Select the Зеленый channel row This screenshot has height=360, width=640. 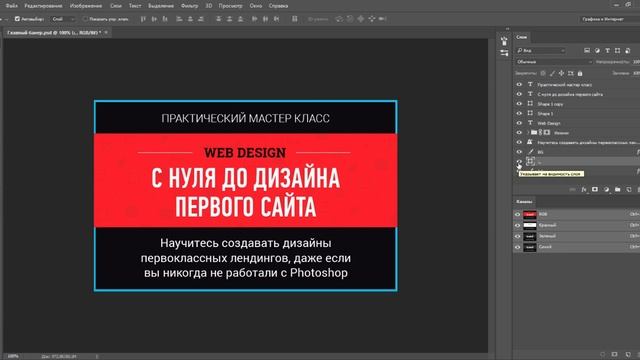tap(577, 236)
